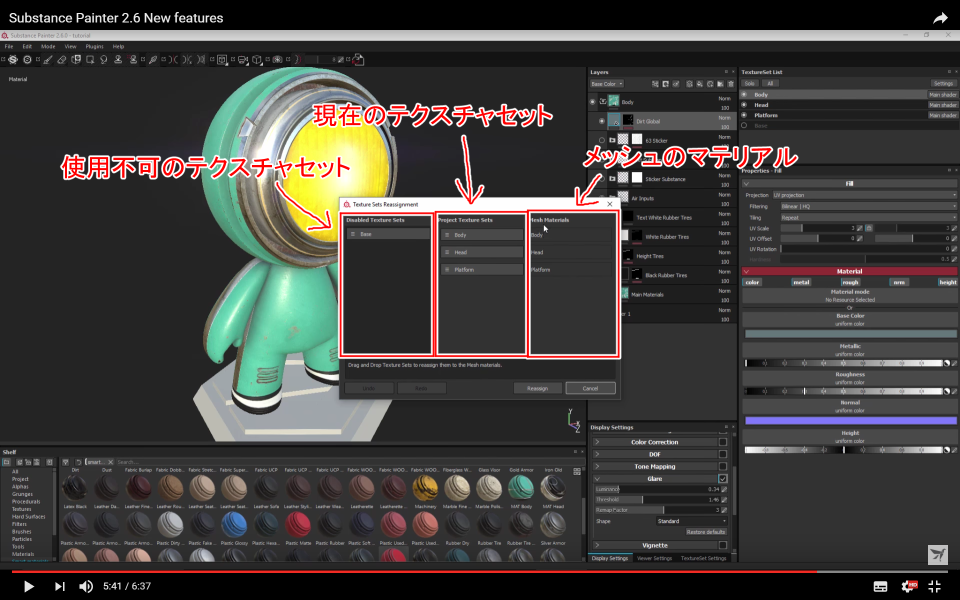Viewport: 960px width, 600px height.
Task: Select the Projection tool
Action: tap(76, 59)
